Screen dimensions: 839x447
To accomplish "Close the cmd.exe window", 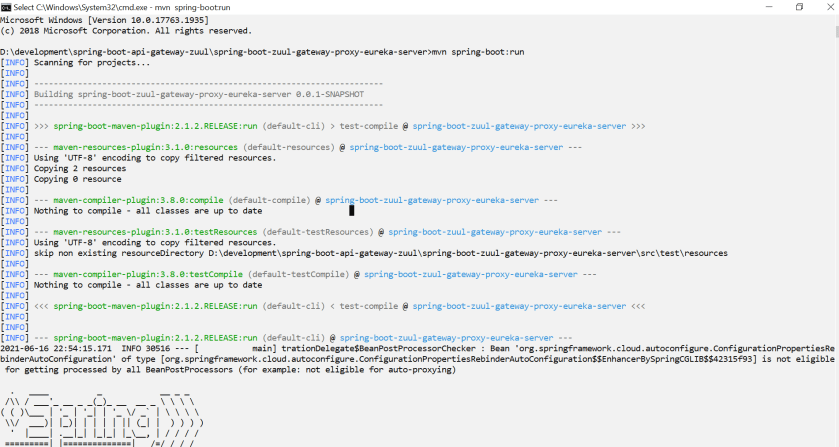I will [830, 7].
